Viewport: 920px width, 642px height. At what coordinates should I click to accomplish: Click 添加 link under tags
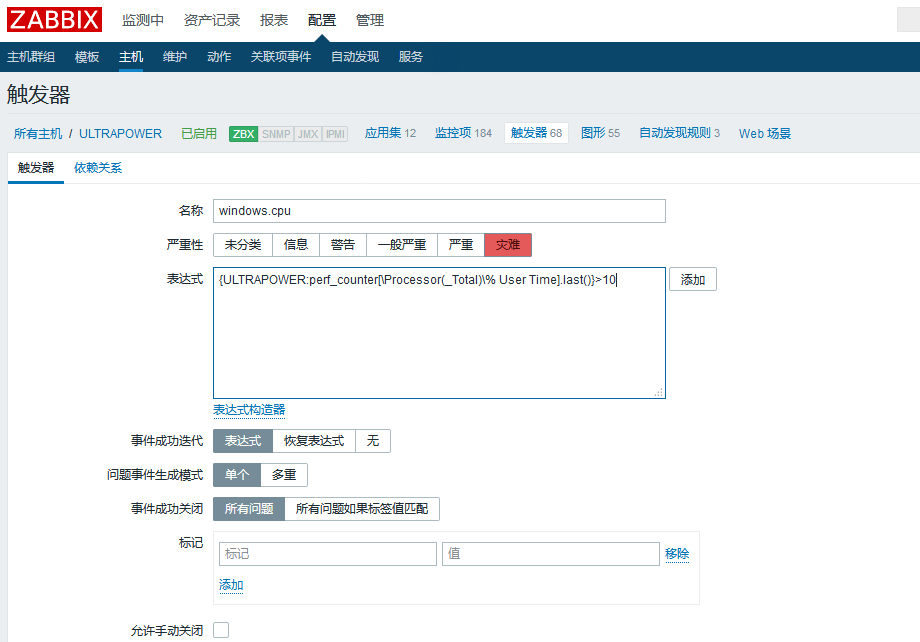click(231, 585)
